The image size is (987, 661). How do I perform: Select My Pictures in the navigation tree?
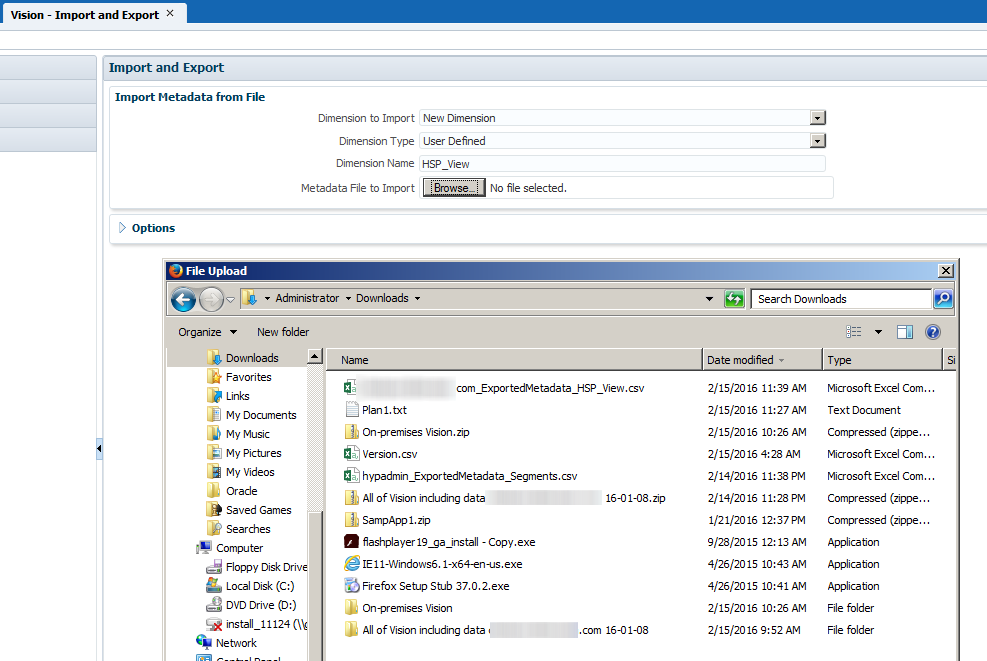pos(253,453)
